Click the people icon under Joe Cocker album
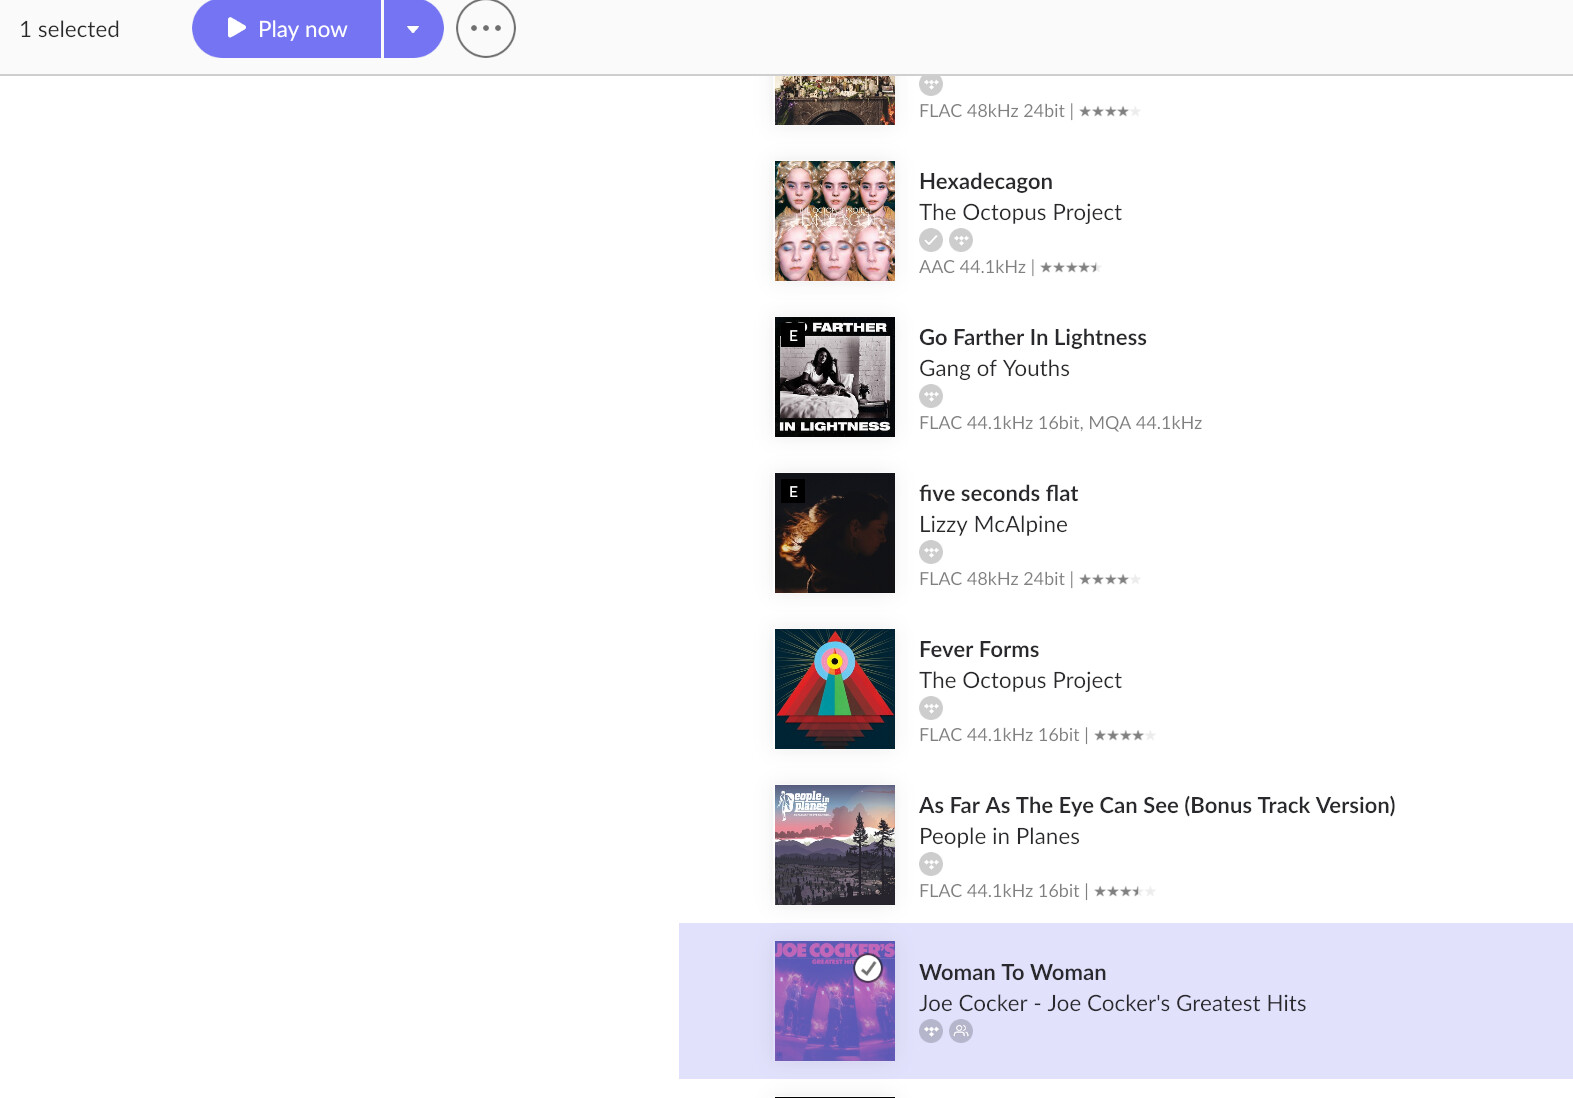Screen dimensions: 1573x1098 961,1031
